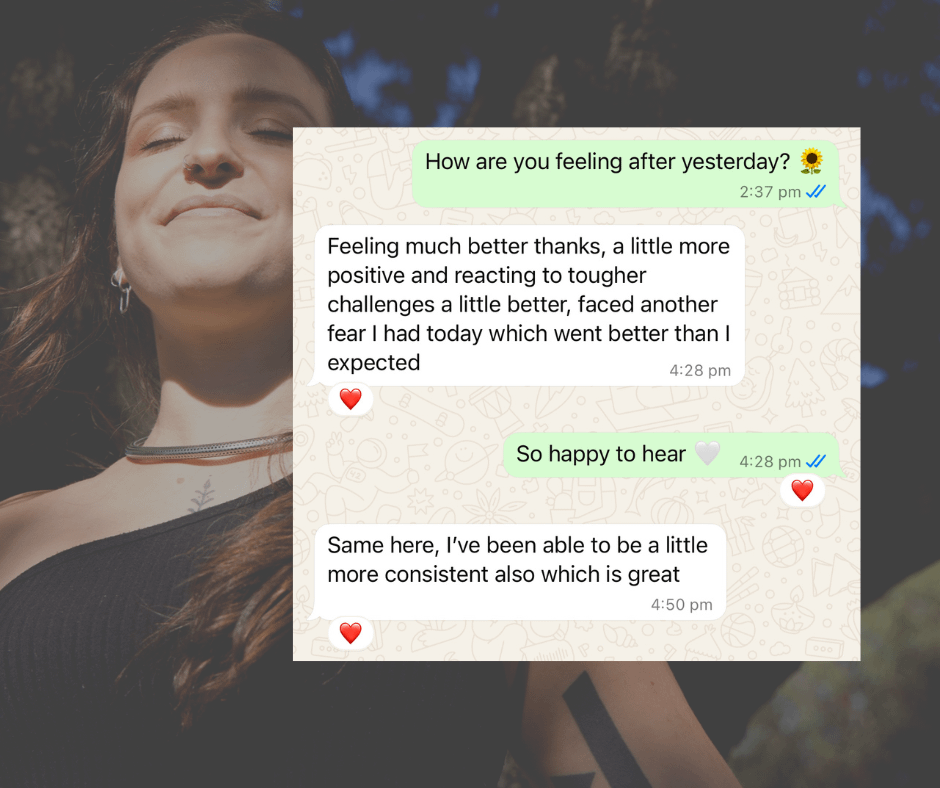The image size is (940, 788).
Task: Select the 'So happy to hear' message bubble
Action: click(673, 455)
